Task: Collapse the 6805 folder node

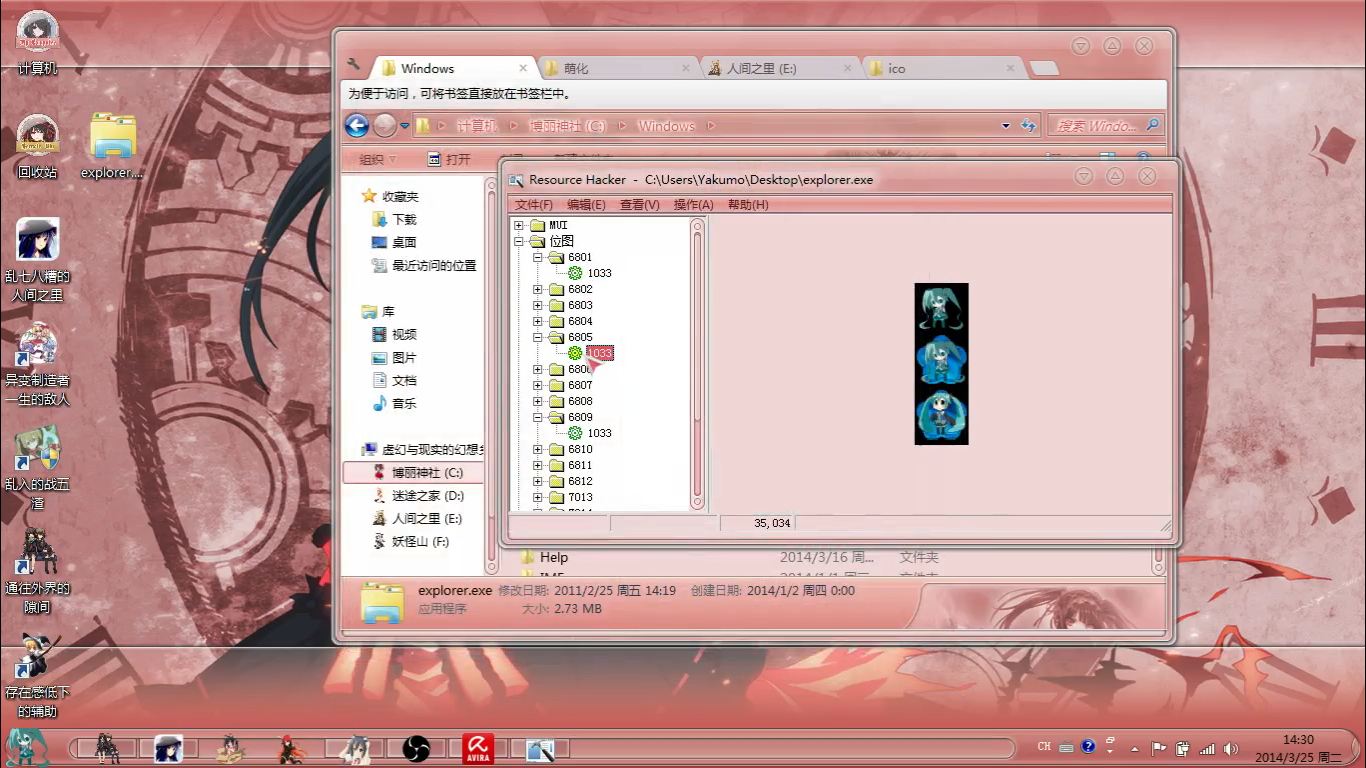Action: click(x=538, y=337)
